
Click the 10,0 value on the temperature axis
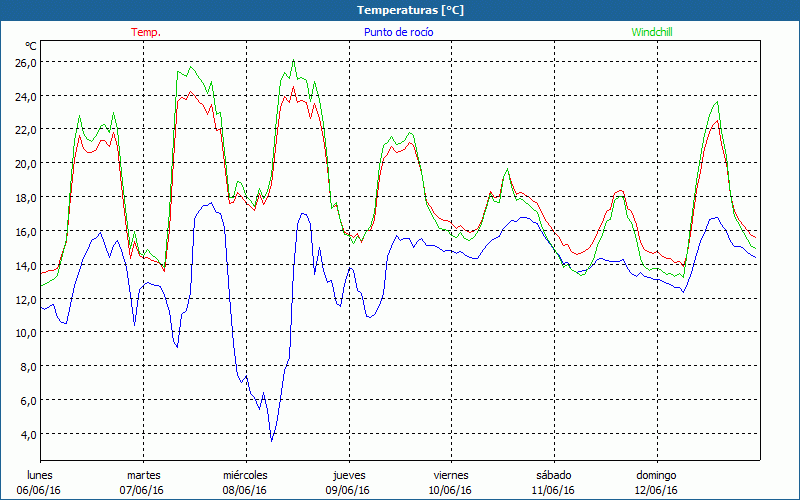tap(25, 332)
